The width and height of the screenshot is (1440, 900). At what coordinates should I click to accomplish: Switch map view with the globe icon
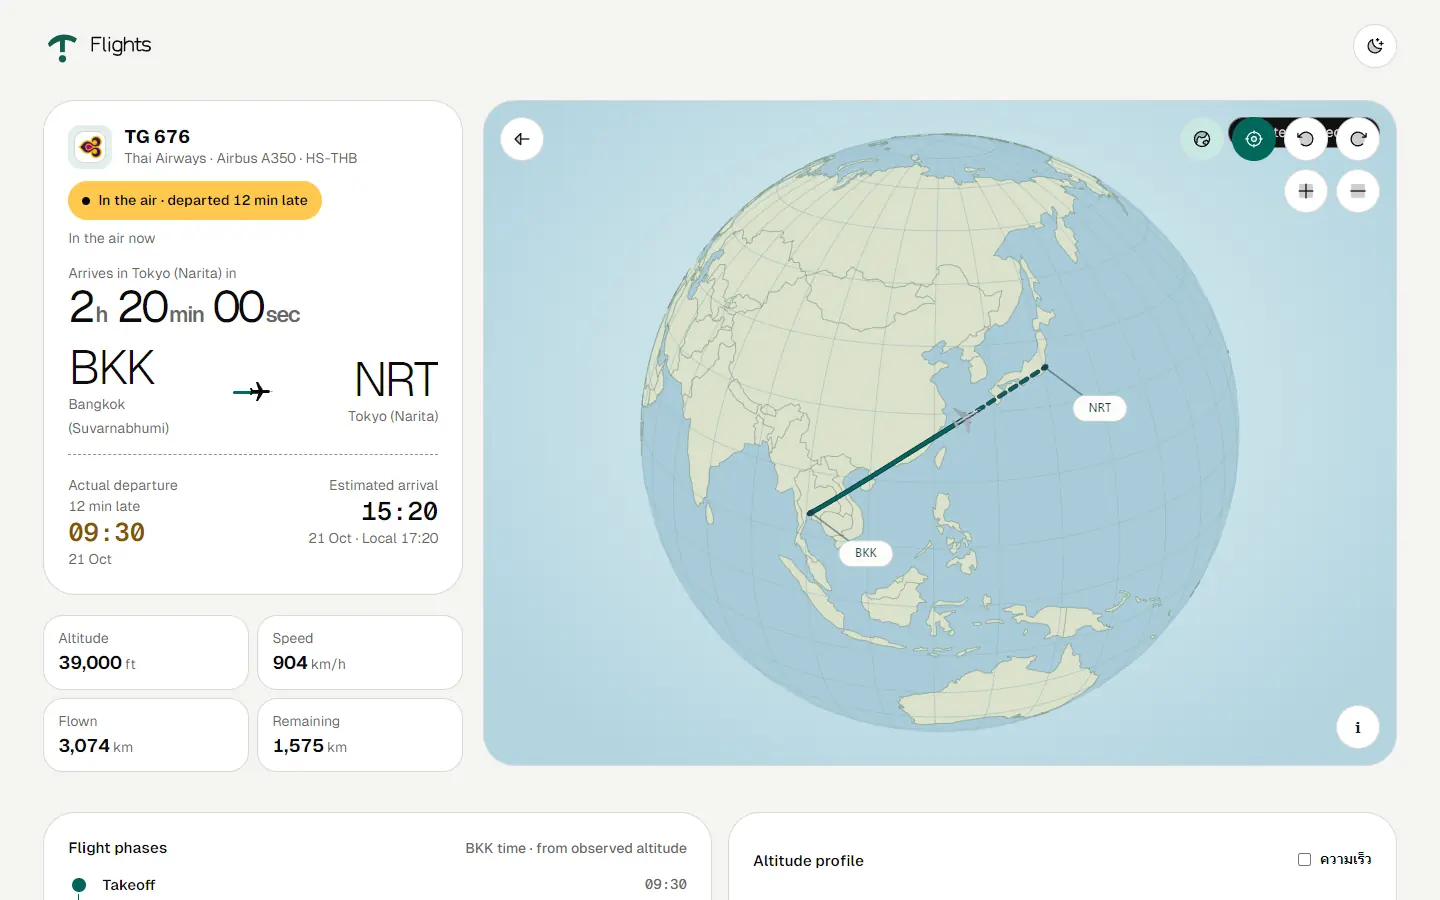(1202, 139)
